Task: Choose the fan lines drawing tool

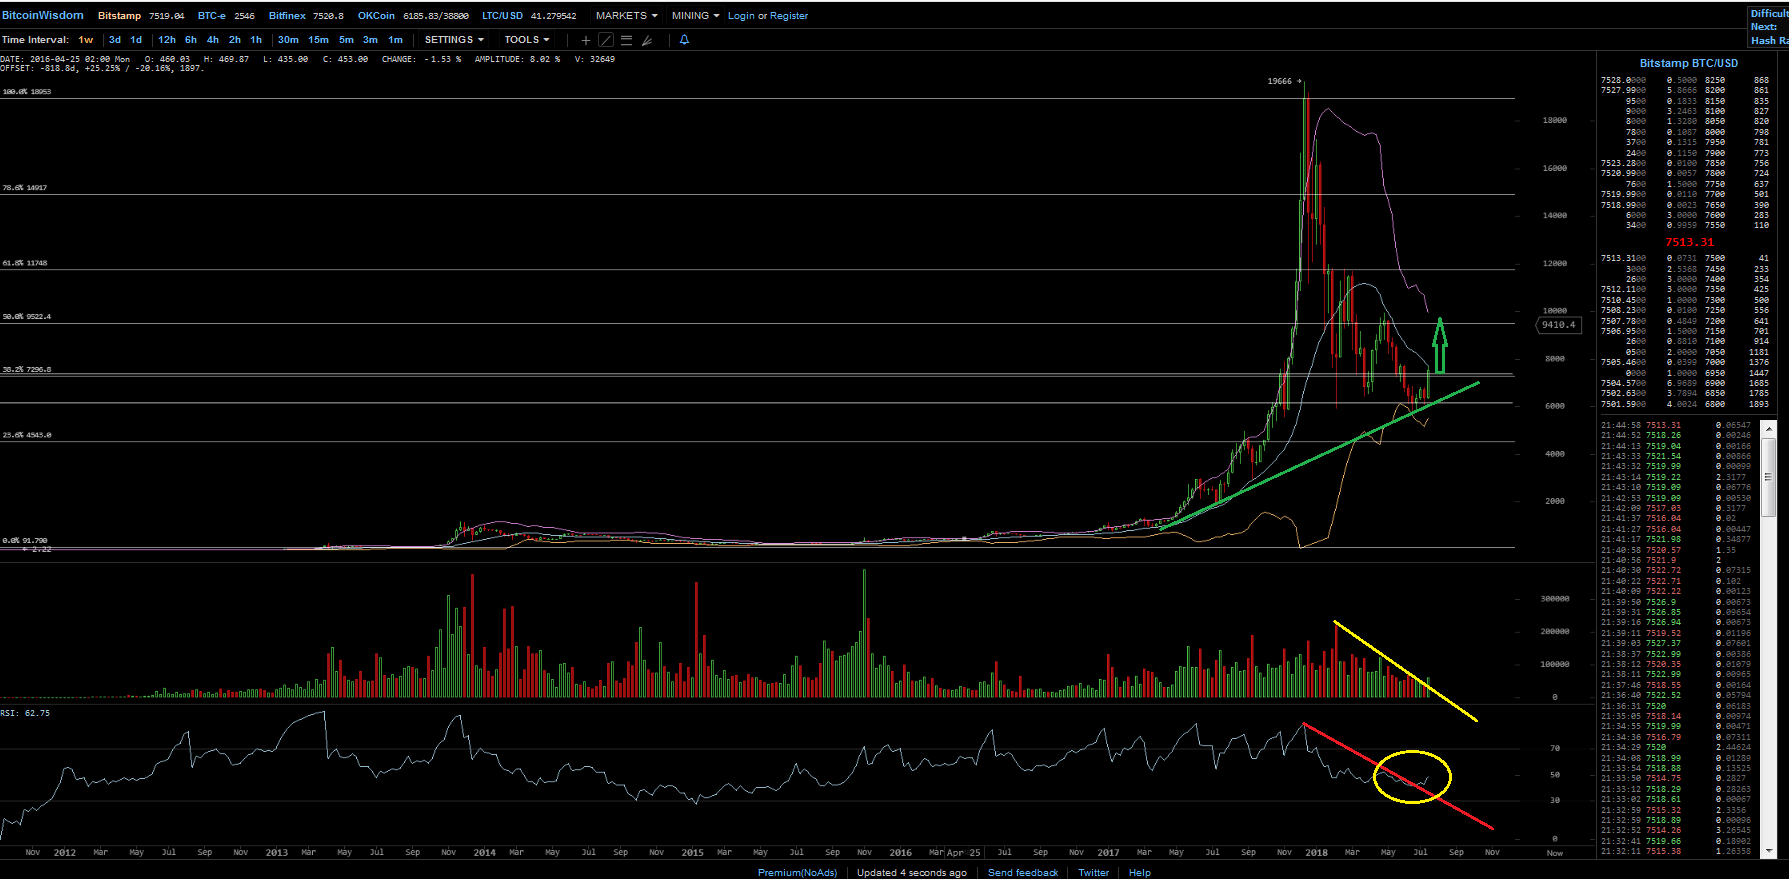Action: coord(647,40)
